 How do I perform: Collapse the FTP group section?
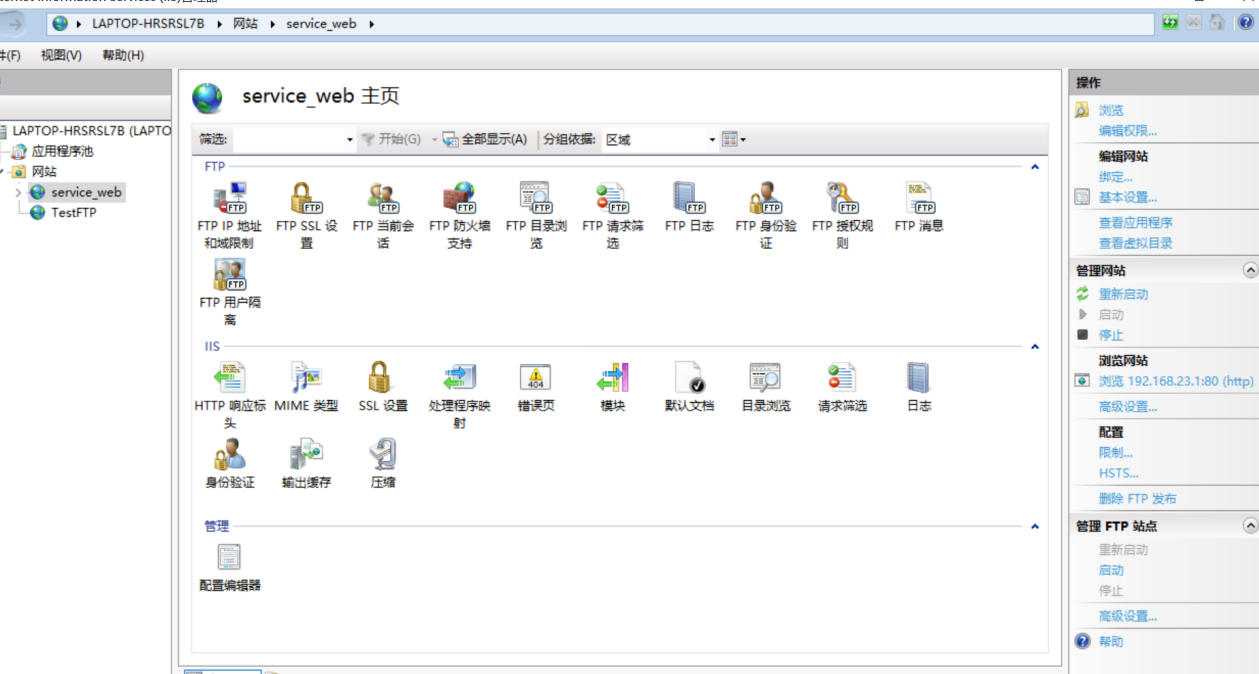coord(1035,167)
